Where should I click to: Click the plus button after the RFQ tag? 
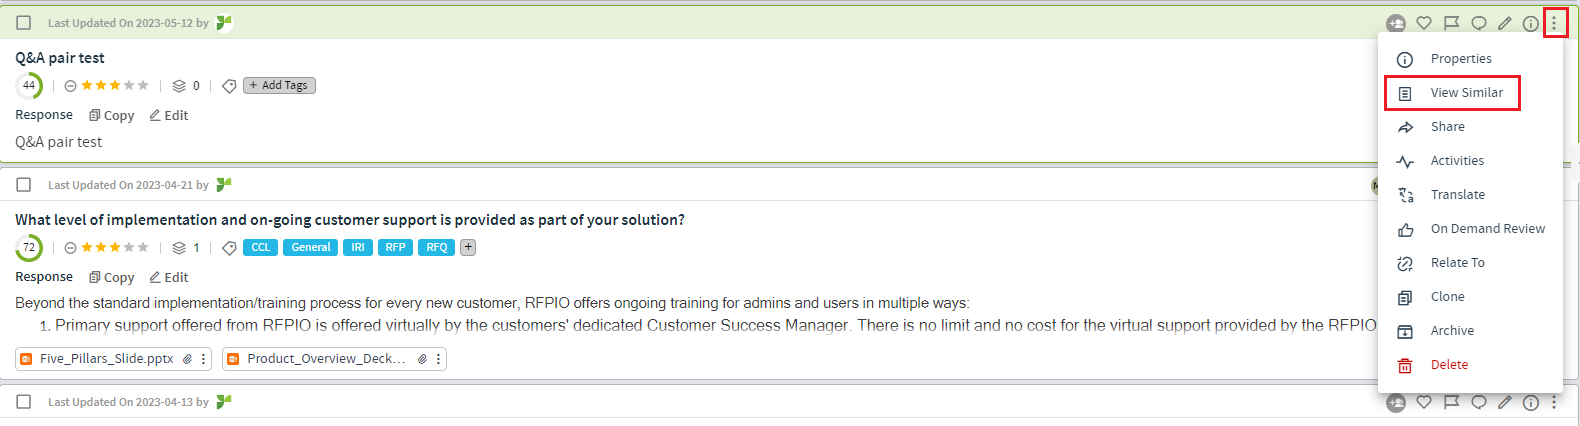pyautogui.click(x=467, y=247)
